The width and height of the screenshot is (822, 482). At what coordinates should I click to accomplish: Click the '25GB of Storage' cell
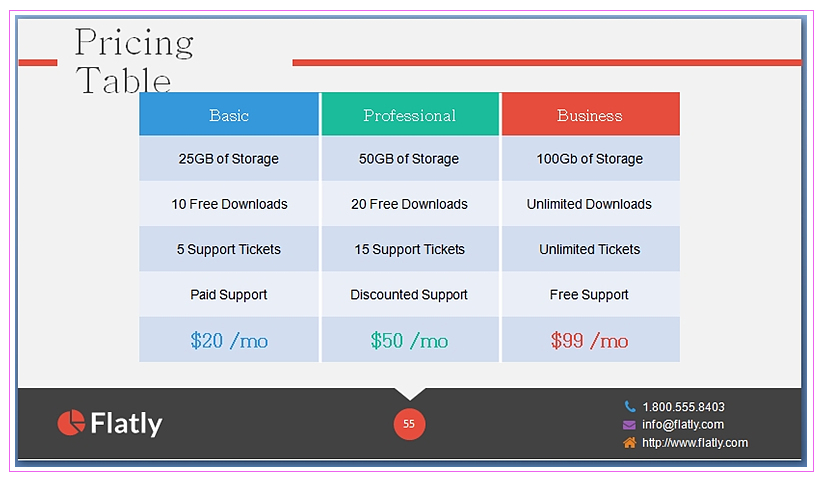click(x=229, y=158)
